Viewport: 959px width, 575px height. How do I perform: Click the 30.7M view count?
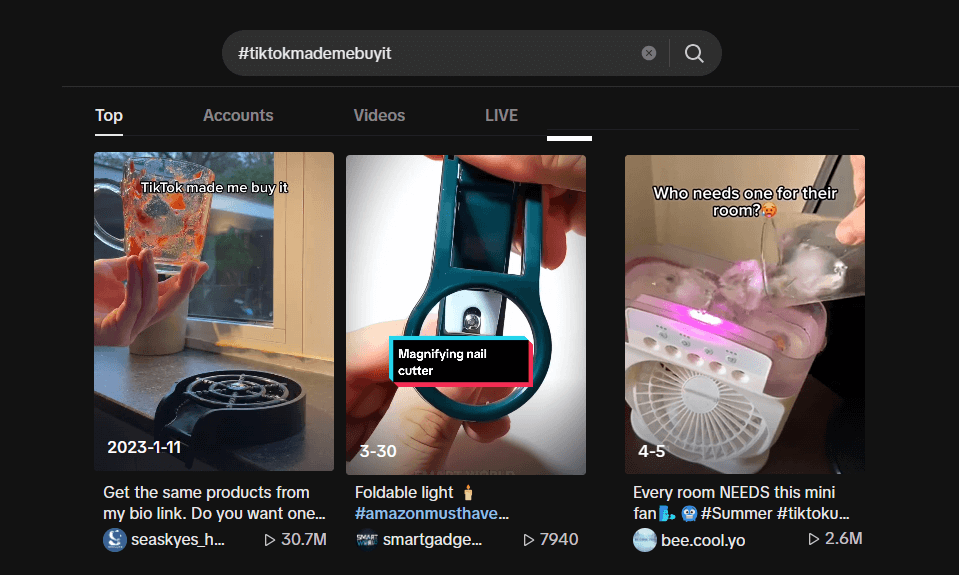(304, 540)
